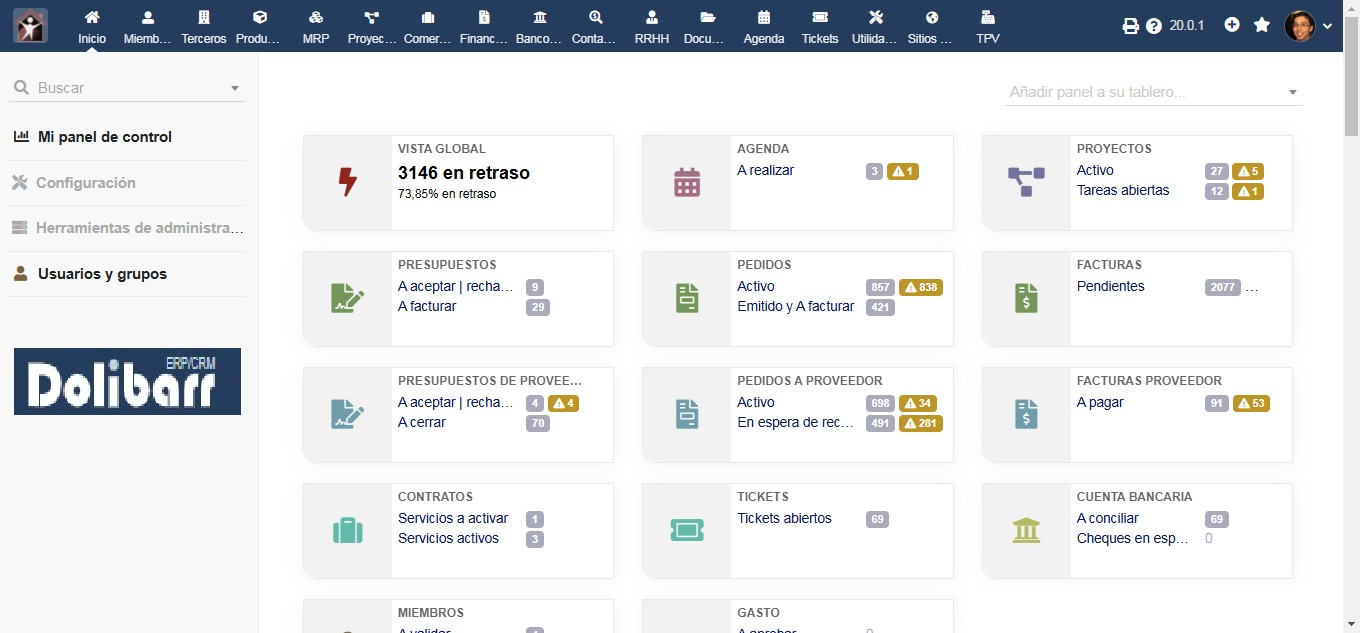The image size is (1360, 633).
Task: Expand the user avatar dropdown menu
Action: (x=1308, y=26)
